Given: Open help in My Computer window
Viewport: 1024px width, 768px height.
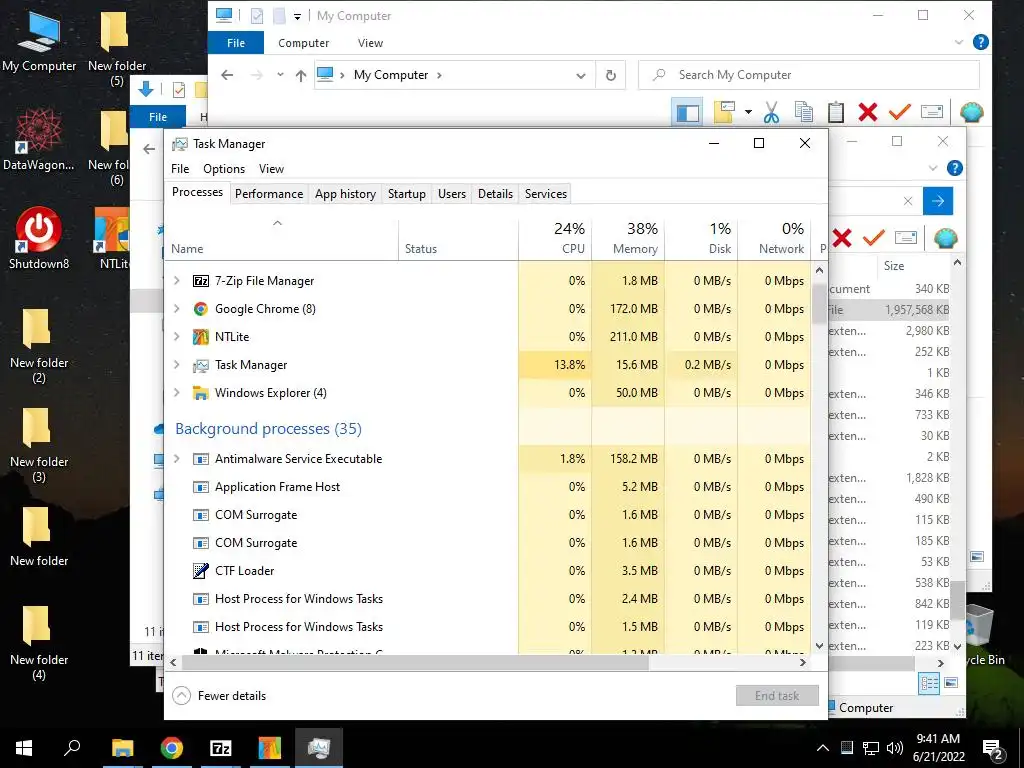Looking at the screenshot, I should coord(980,42).
